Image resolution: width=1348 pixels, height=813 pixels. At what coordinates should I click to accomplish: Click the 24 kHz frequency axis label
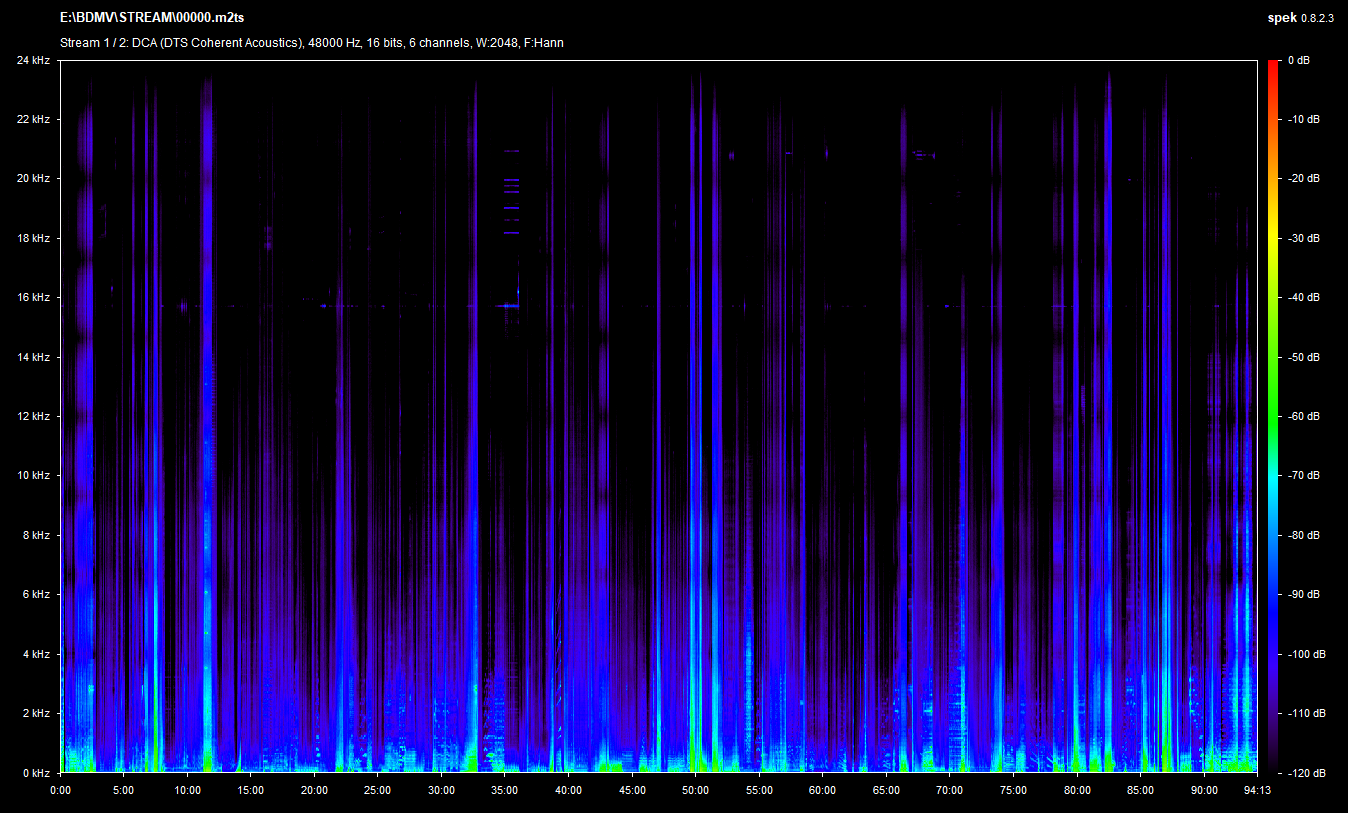coord(33,61)
